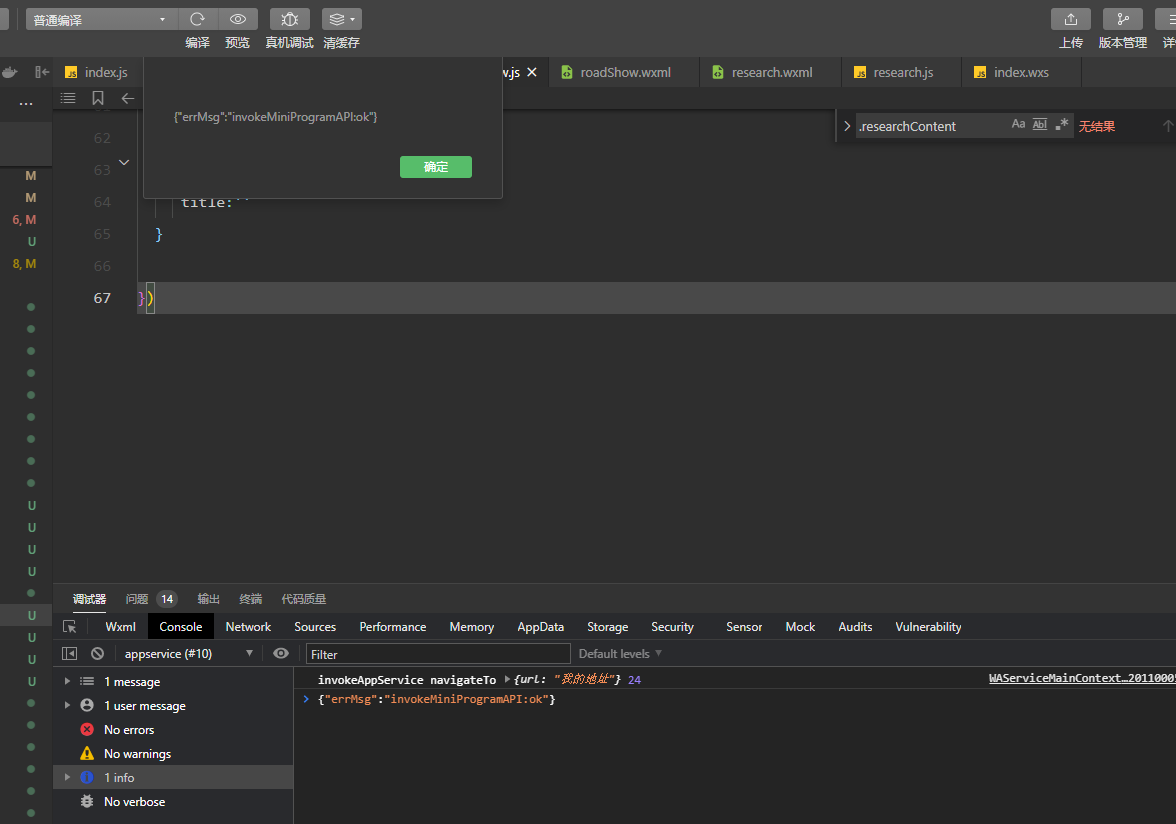The image size is (1176, 824).
Task: Open the WAServiceMainContext source link
Action: (x=1082, y=679)
